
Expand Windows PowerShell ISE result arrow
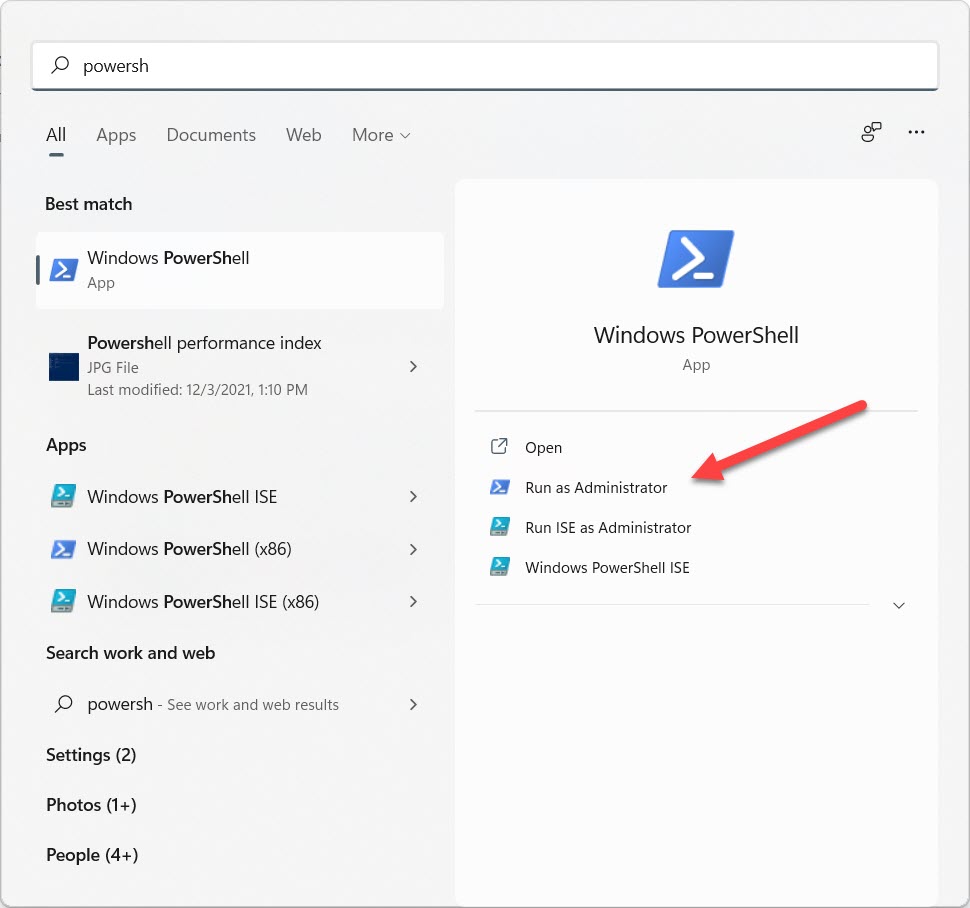pos(413,497)
